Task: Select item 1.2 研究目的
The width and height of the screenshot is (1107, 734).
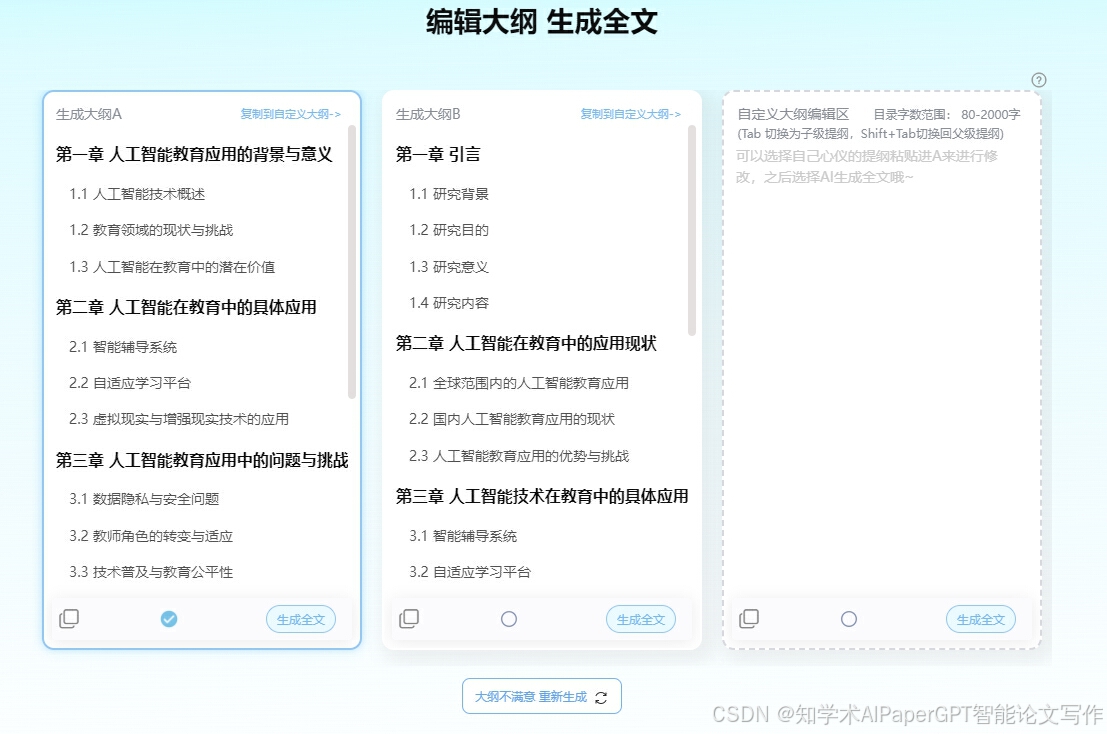Action: [449, 230]
